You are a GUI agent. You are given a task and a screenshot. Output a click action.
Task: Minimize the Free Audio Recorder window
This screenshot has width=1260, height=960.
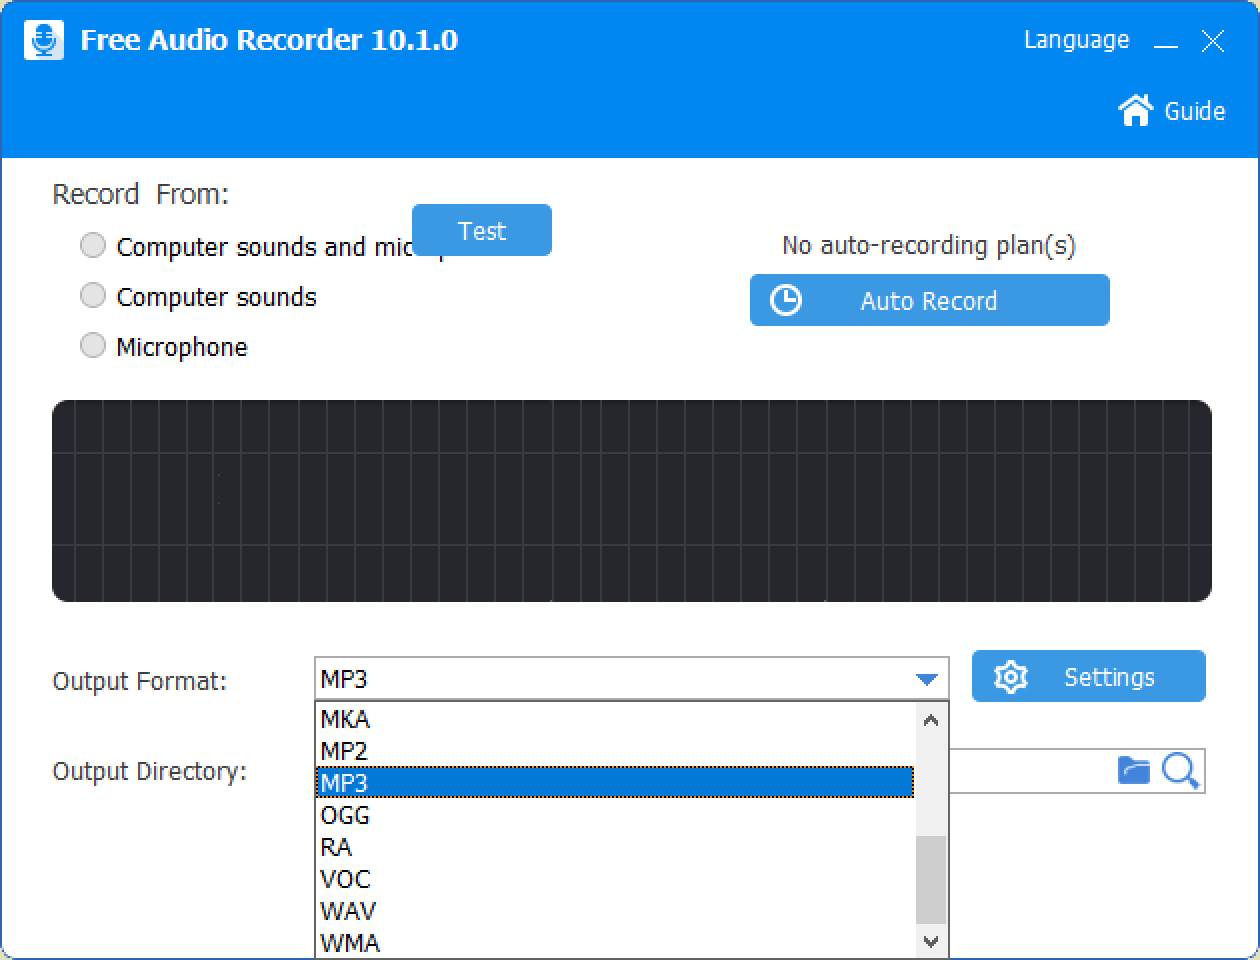1166,42
